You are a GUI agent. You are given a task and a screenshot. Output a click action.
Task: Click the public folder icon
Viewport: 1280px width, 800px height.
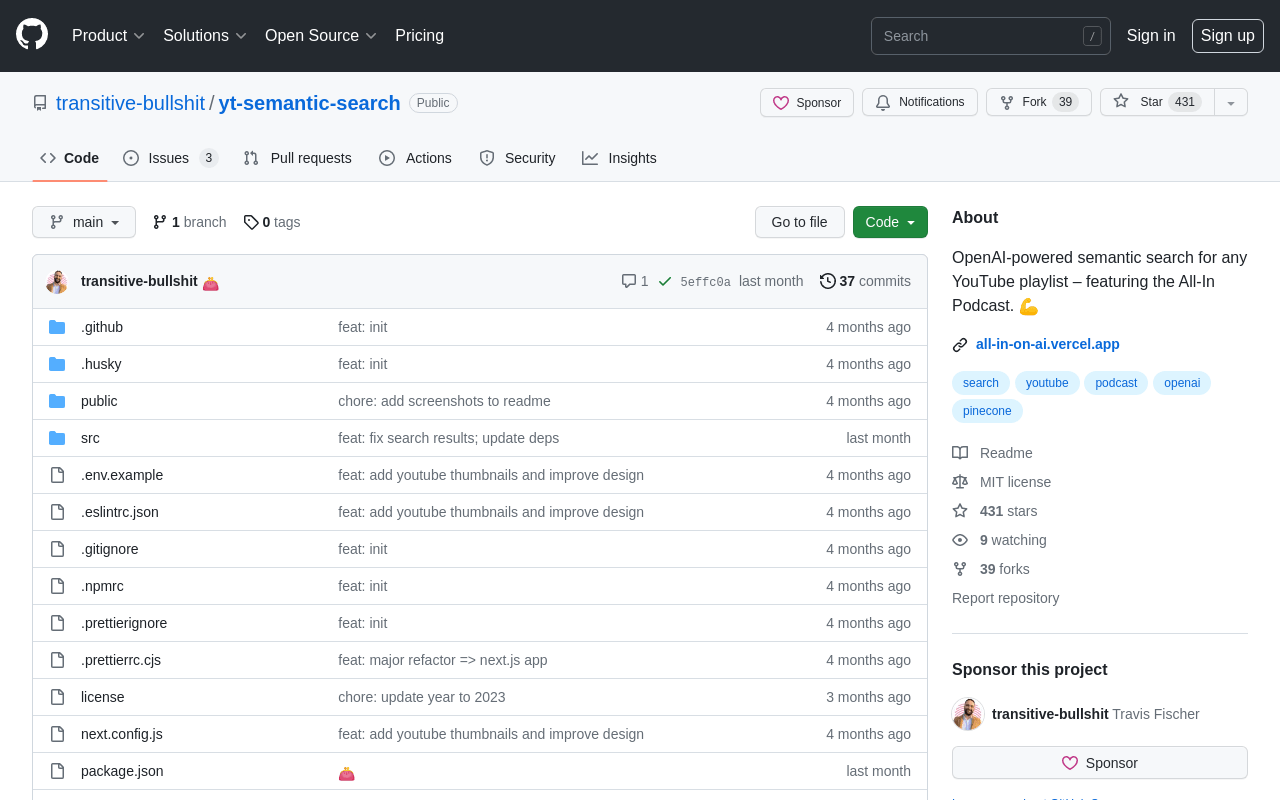point(57,401)
